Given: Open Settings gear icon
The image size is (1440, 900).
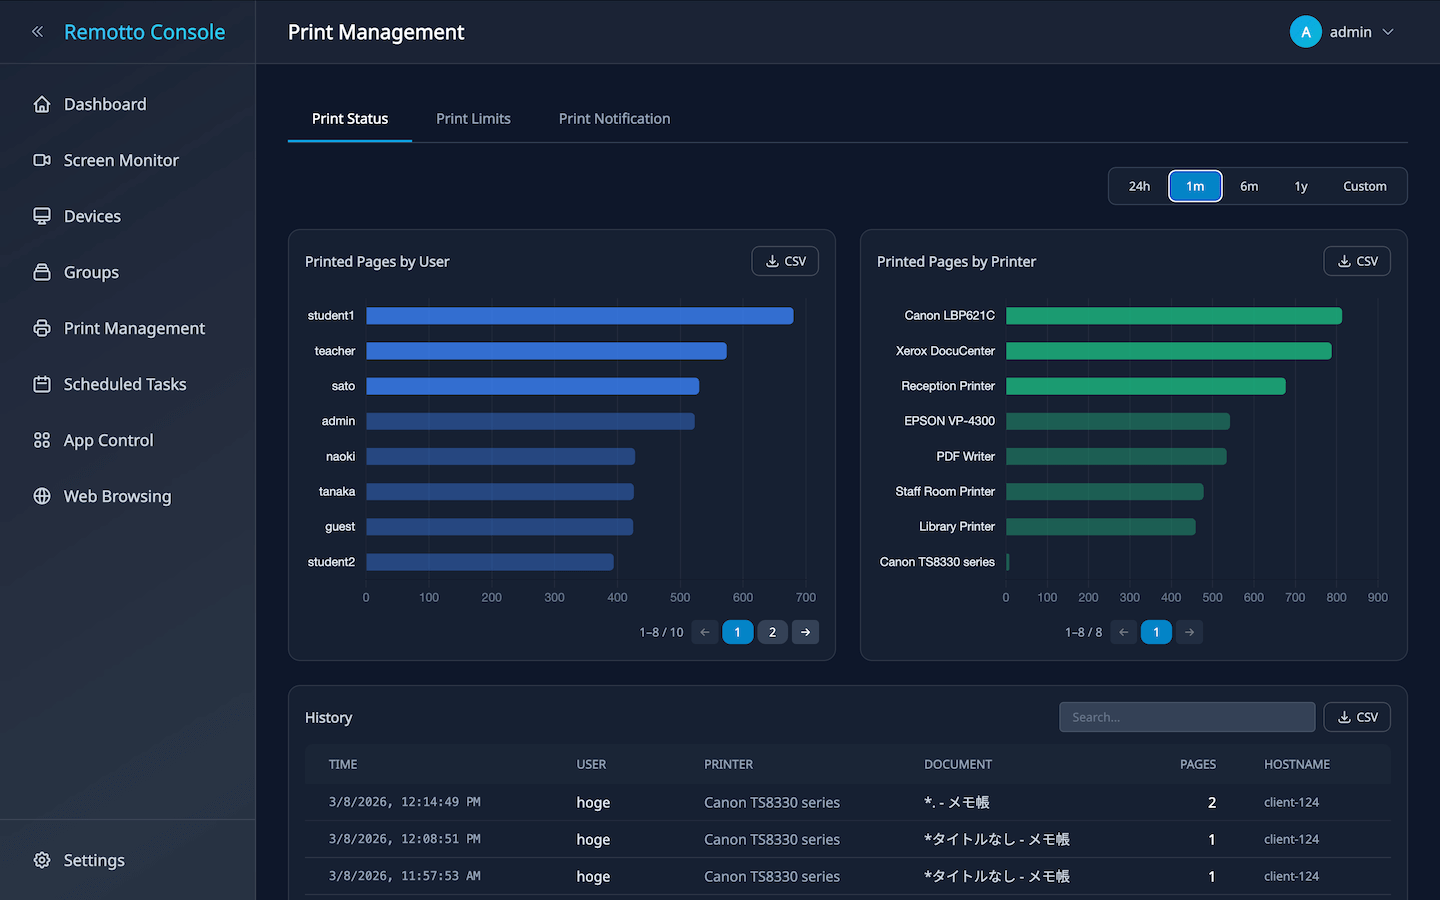Looking at the screenshot, I should (x=42, y=860).
